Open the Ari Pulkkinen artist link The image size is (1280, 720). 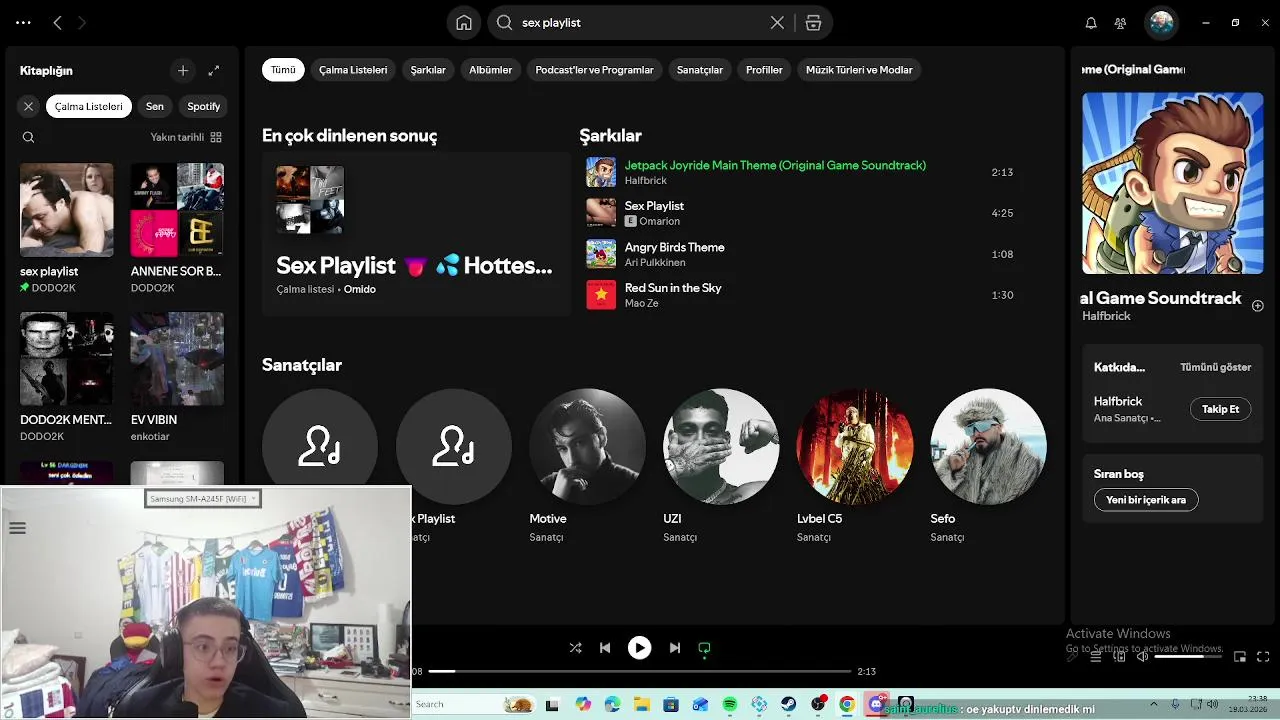coord(655,262)
